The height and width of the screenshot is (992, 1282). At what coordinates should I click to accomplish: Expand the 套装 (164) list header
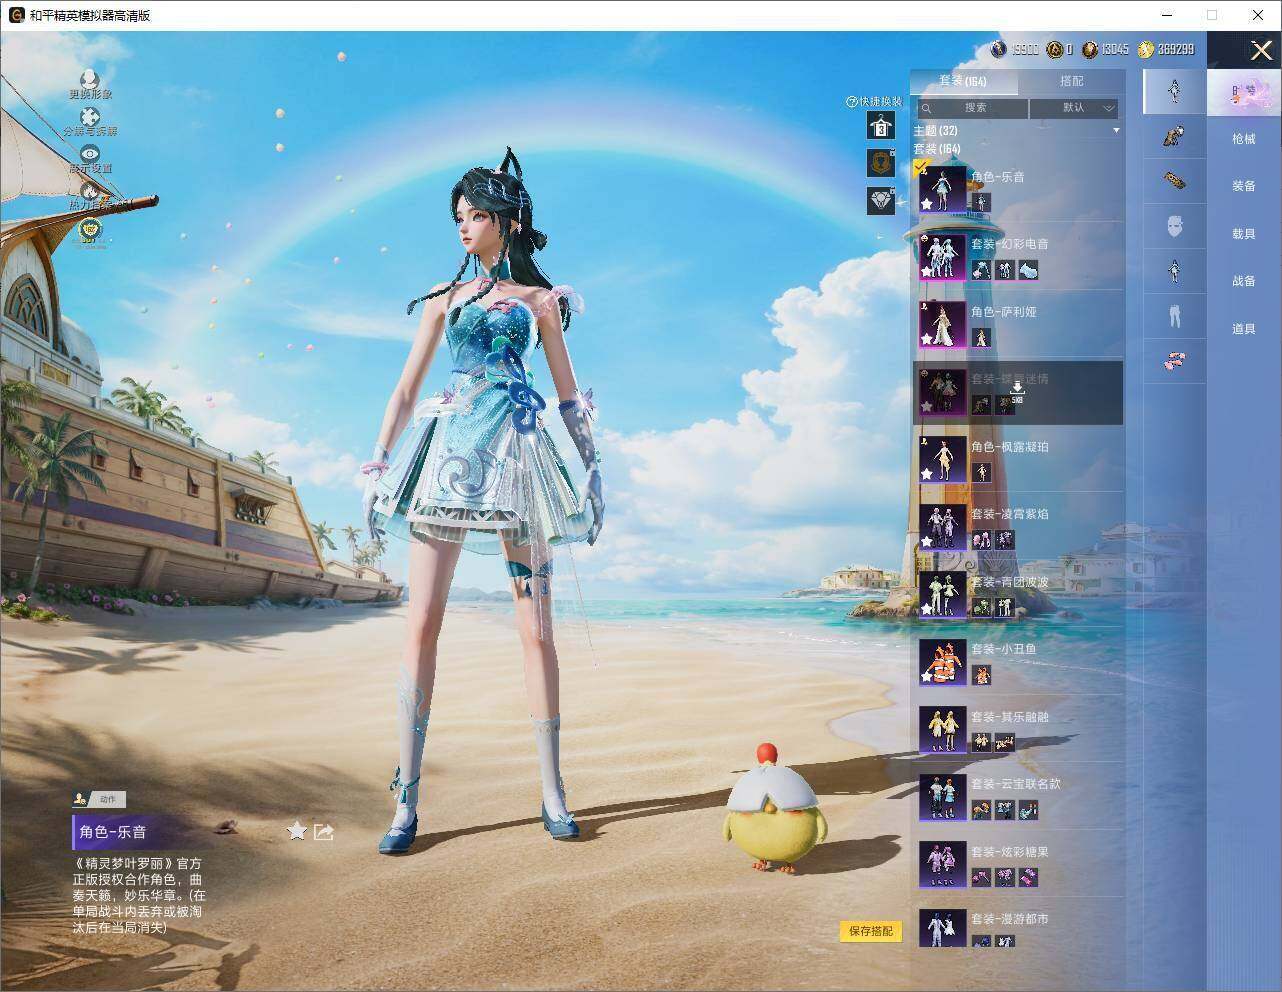937,149
